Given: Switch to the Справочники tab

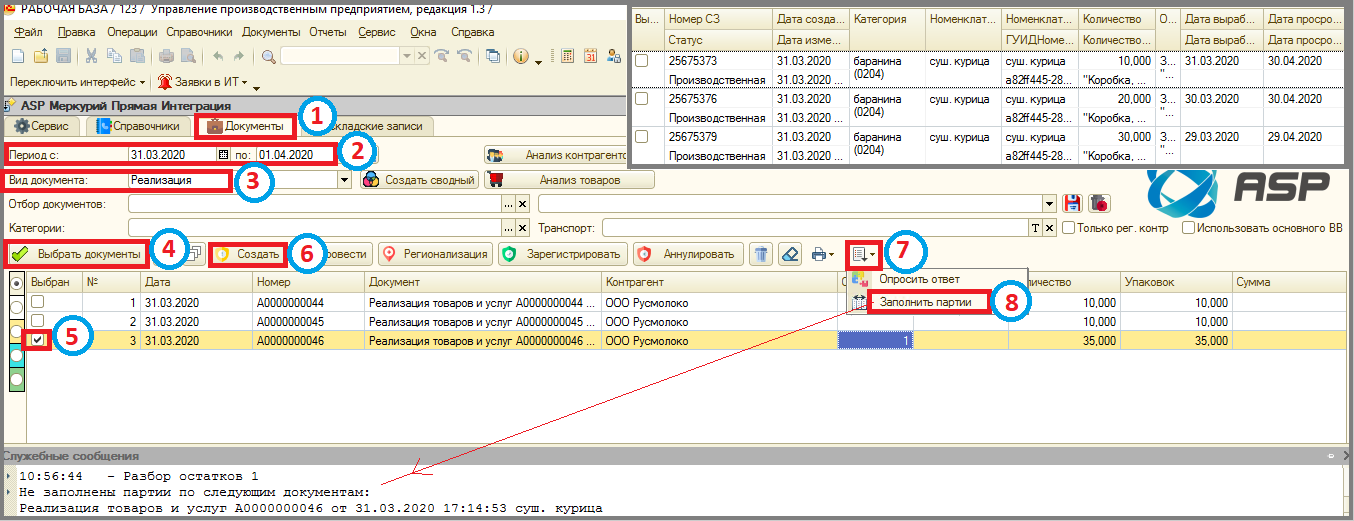Looking at the screenshot, I should 139,126.
